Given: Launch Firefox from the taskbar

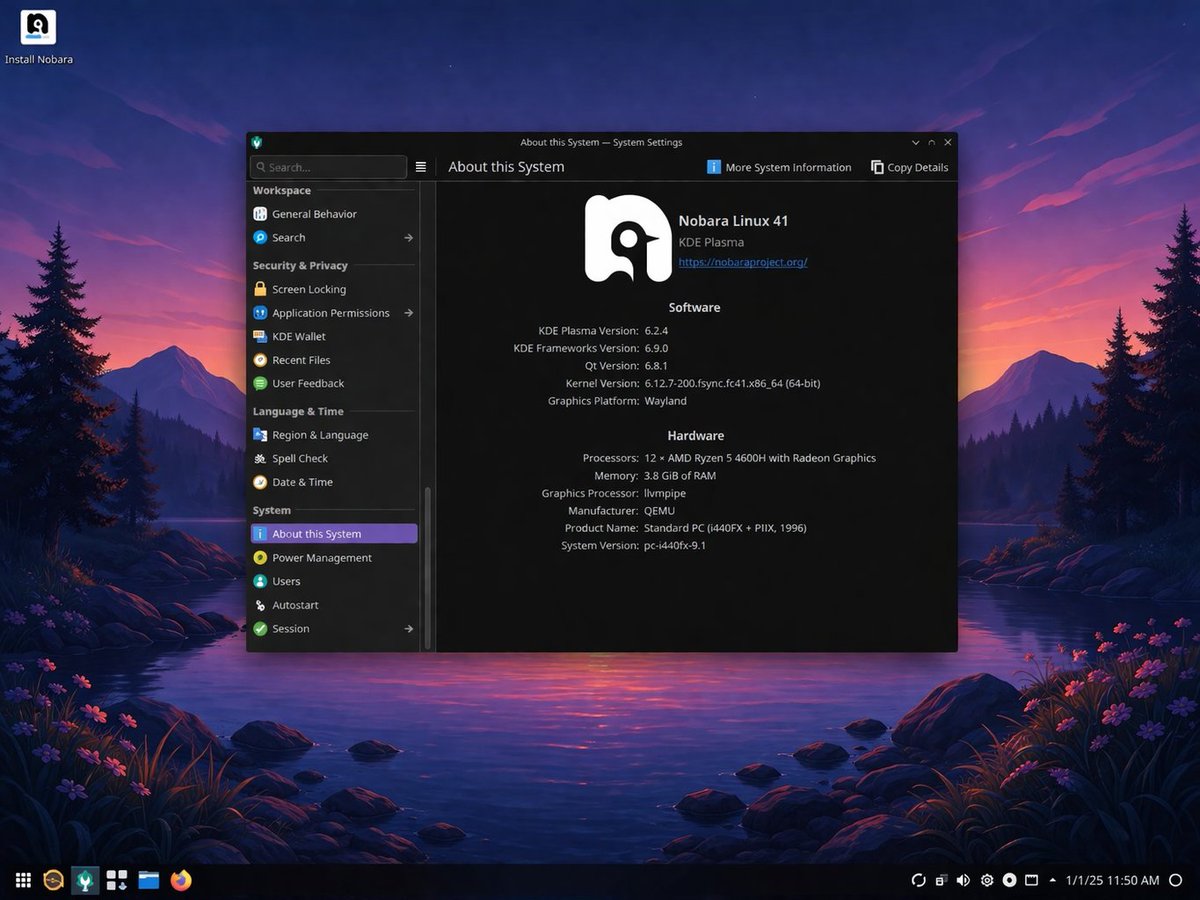Looking at the screenshot, I should 181,880.
